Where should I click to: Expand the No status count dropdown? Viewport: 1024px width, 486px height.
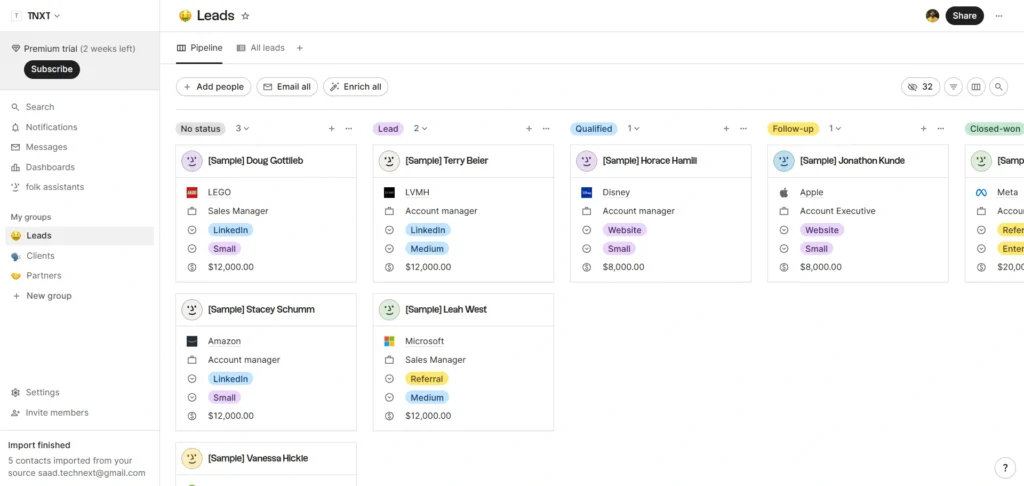pyautogui.click(x=242, y=129)
